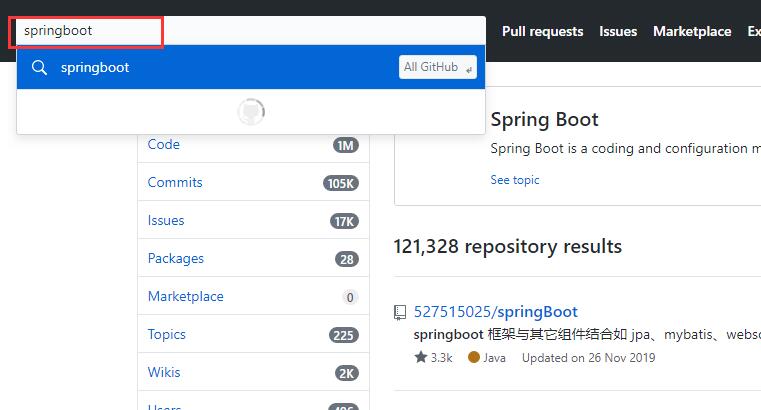Screen dimensions: 761x410
Task: Click the 225 count badge for Topics
Action: (344, 335)
